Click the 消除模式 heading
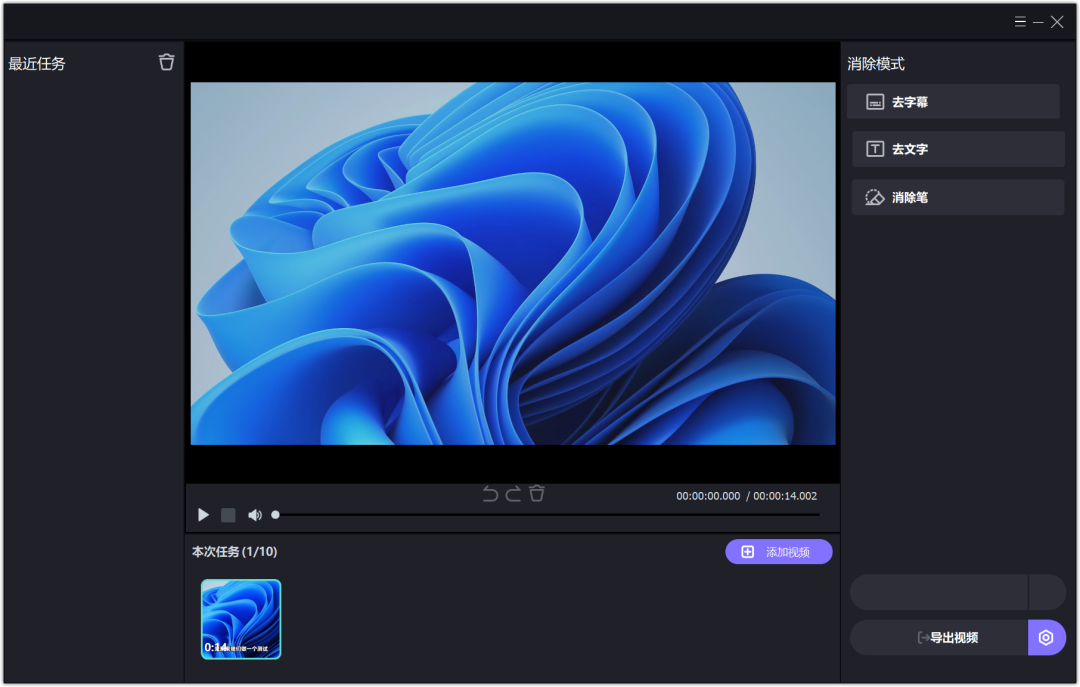1080x687 pixels. pos(876,63)
